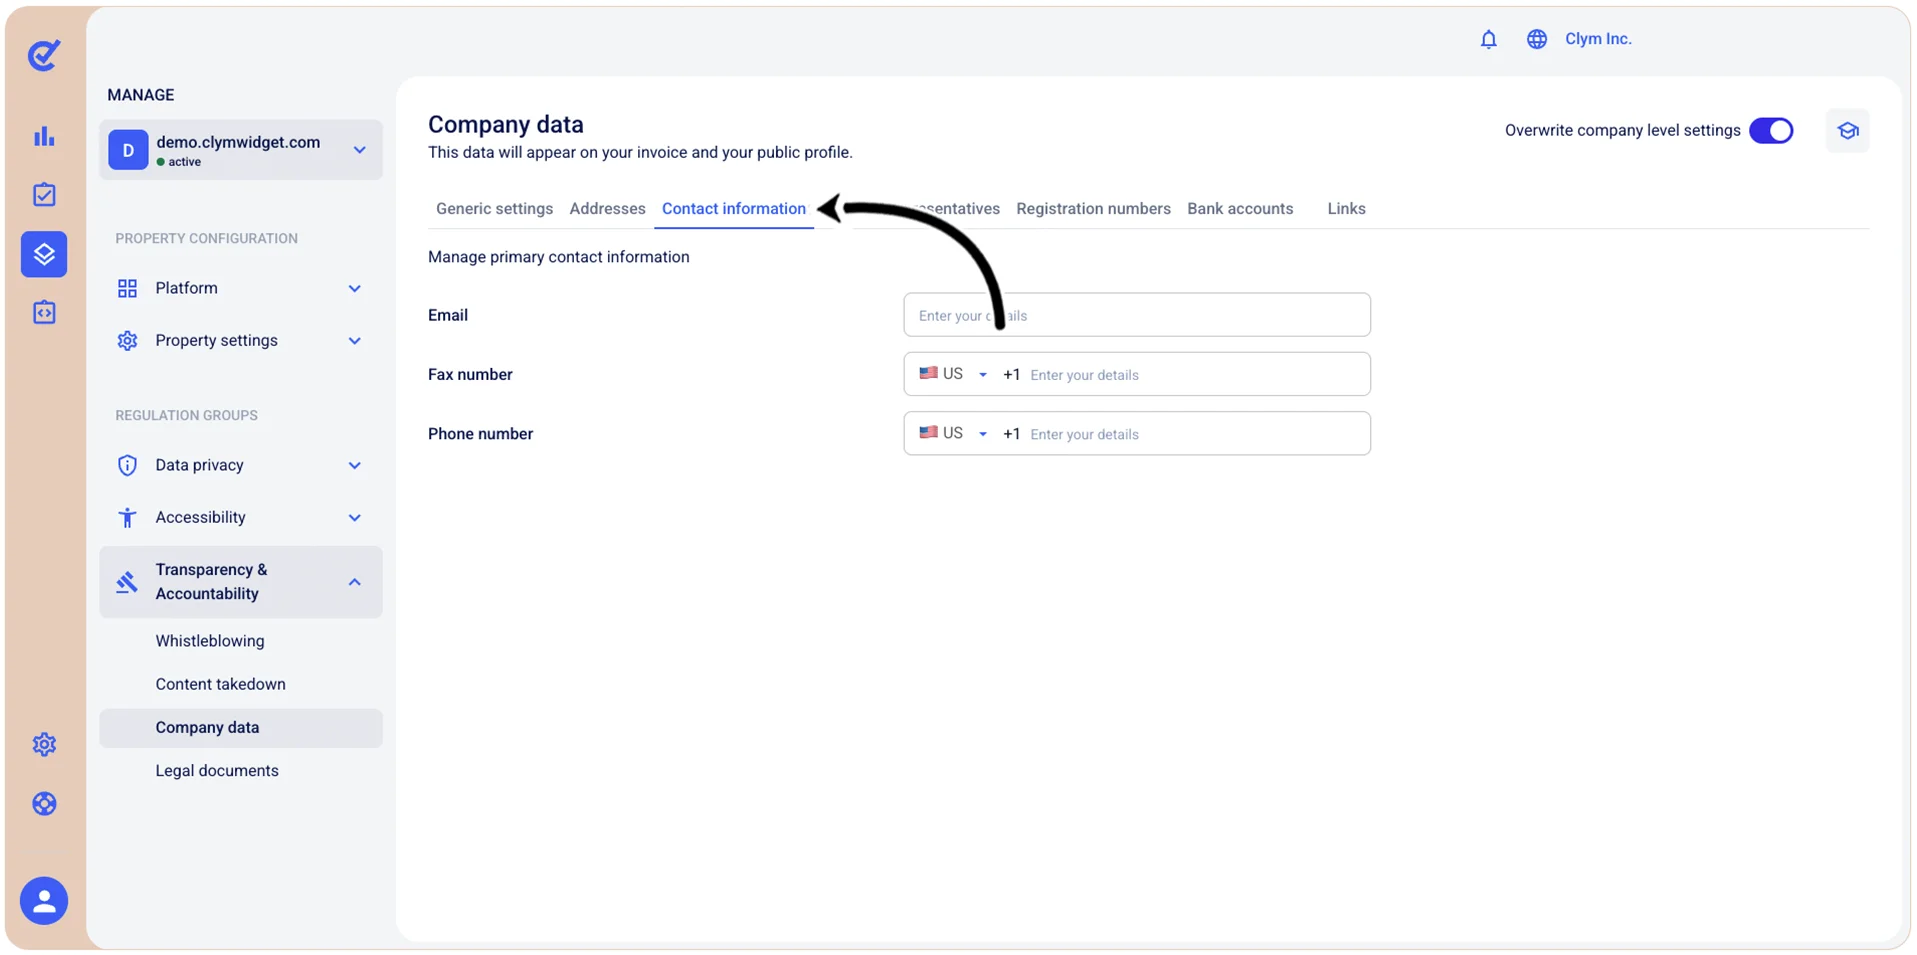Open the demo.clymwidget.com property dropdown
Image resolution: width=1917 pixels, height=955 pixels.
click(x=241, y=150)
